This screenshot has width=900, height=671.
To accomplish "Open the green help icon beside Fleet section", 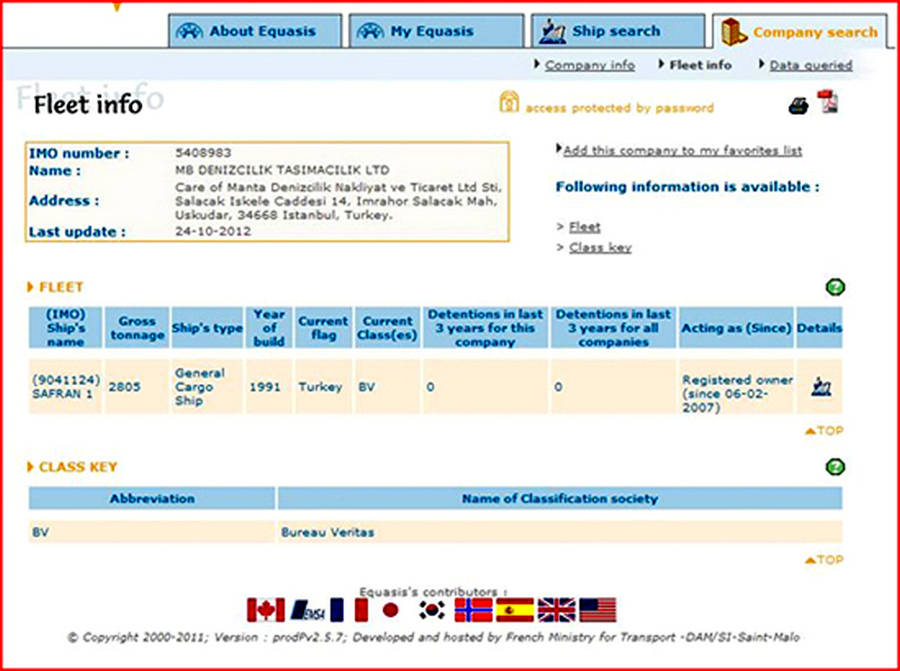I will [835, 288].
